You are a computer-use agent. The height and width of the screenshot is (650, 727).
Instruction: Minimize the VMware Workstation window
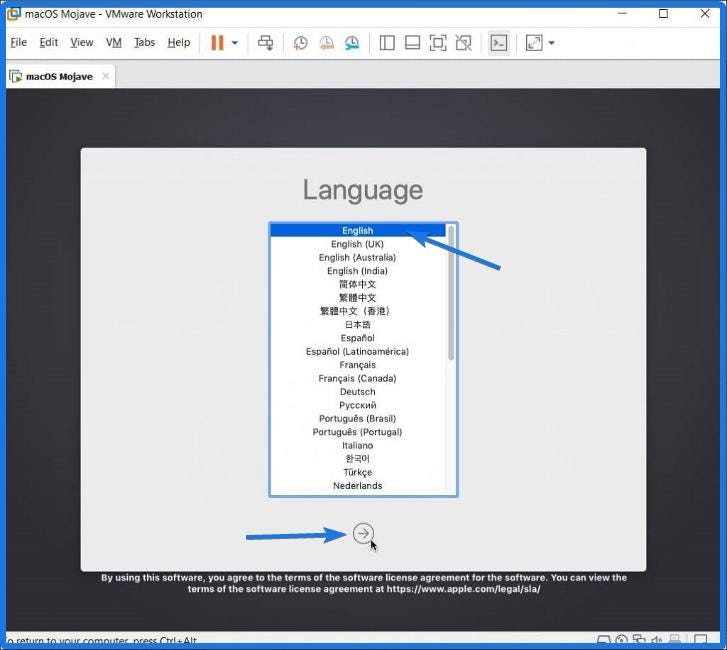[x=622, y=13]
